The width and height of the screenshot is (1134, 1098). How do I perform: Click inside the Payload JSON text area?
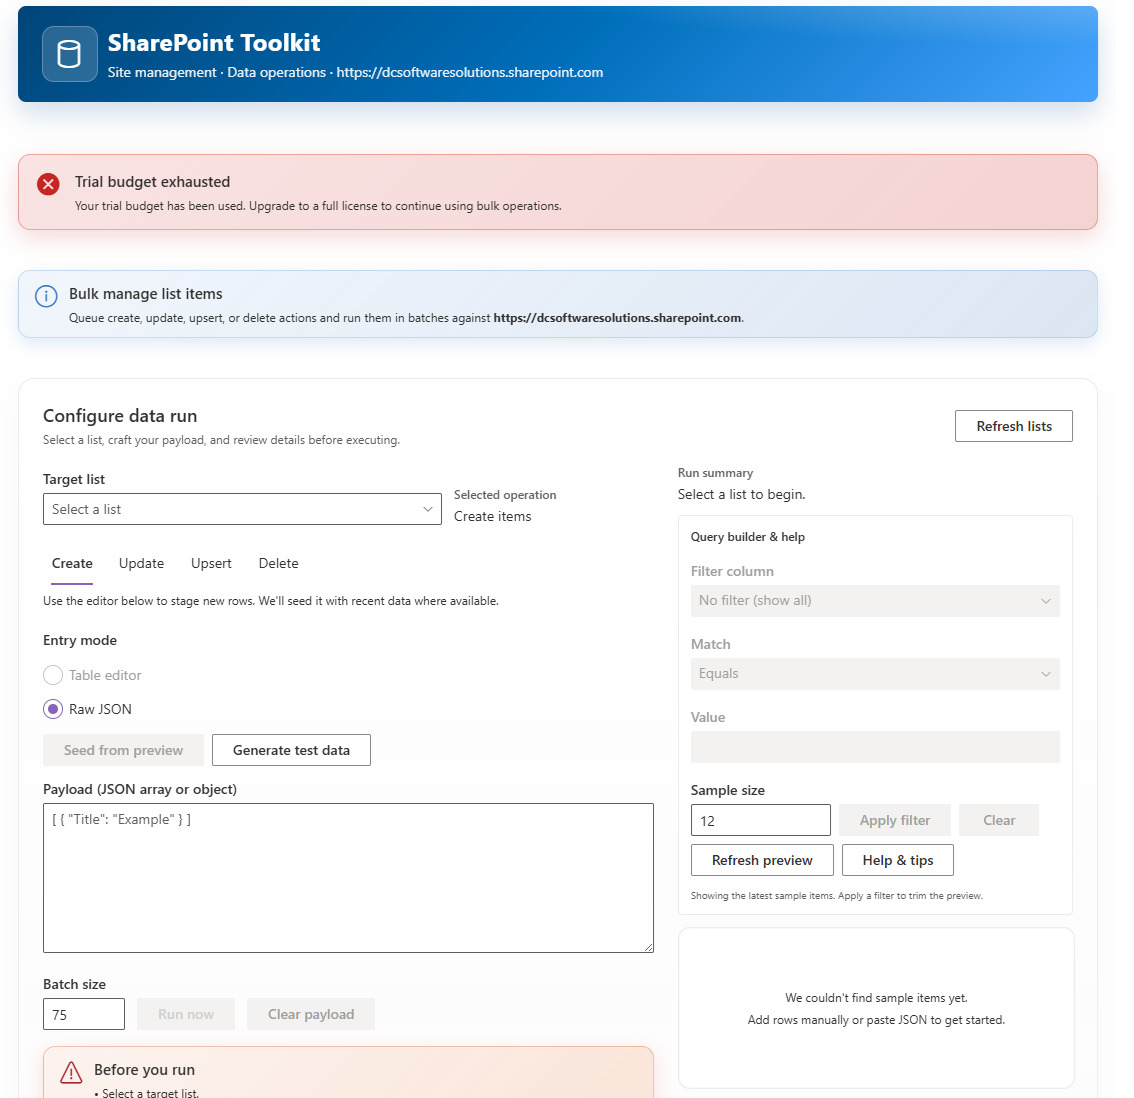coord(348,878)
